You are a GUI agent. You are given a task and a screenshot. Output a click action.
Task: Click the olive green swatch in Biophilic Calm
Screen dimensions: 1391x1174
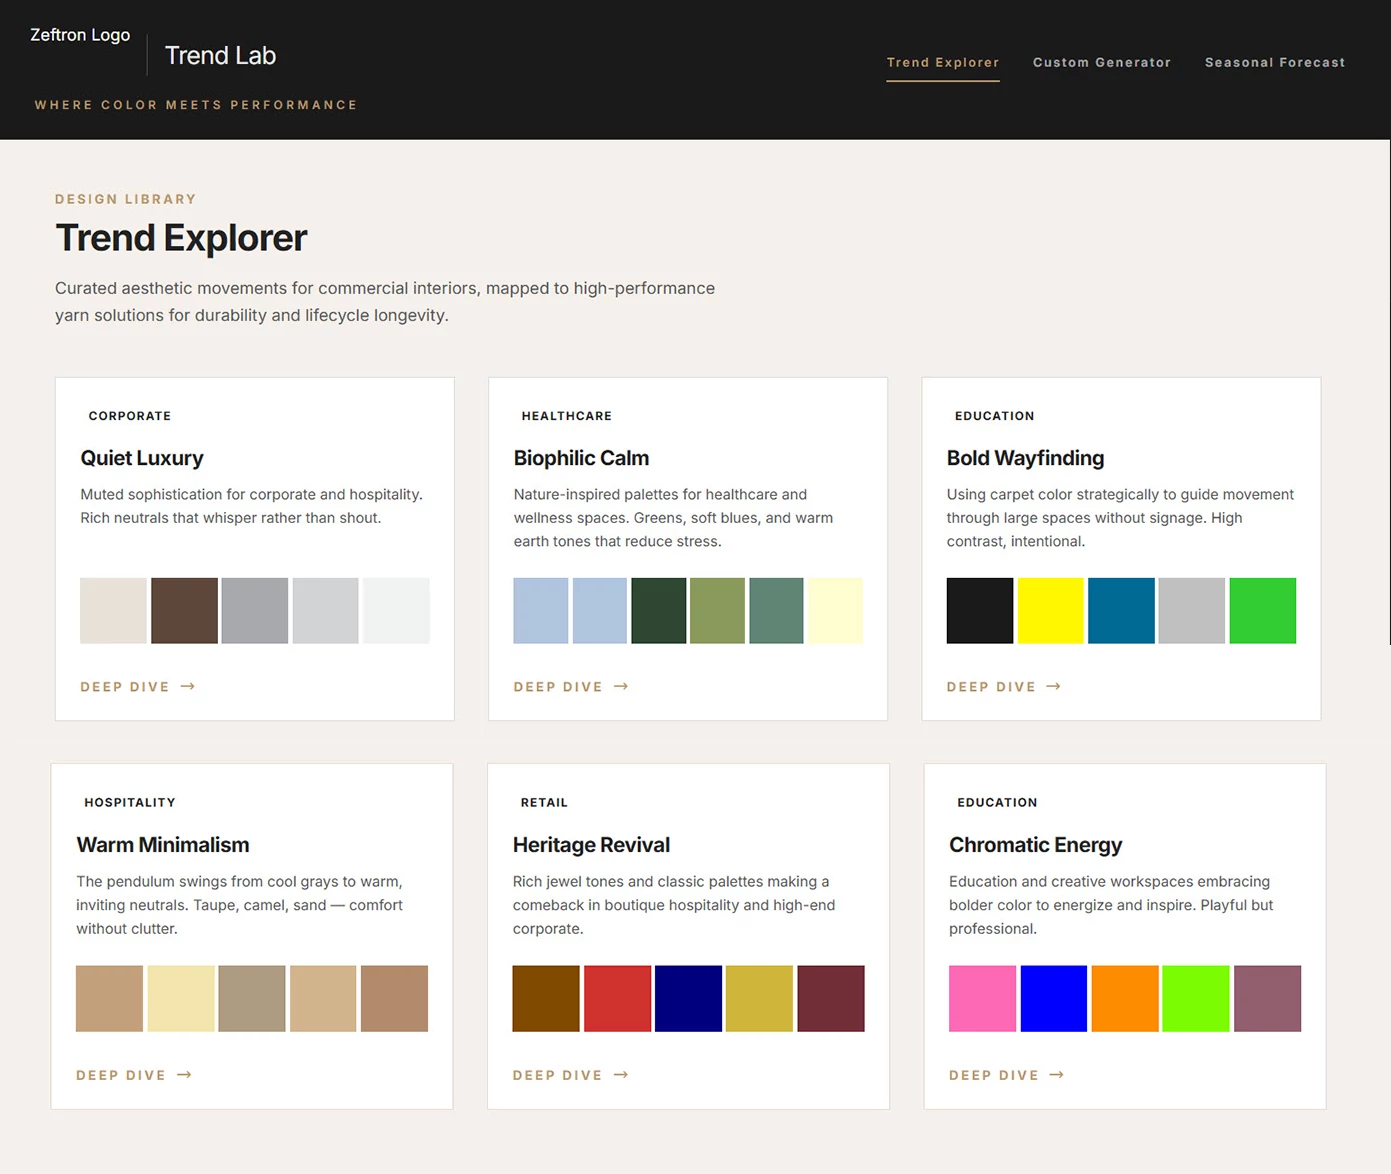click(x=717, y=610)
